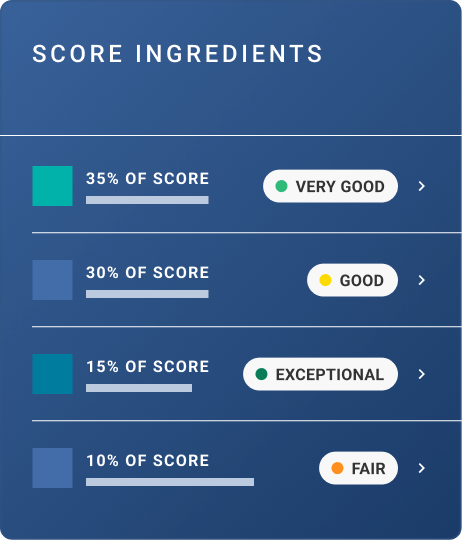The height and width of the screenshot is (540, 462).
Task: Click the Very Good rating badge
Action: pyautogui.click(x=330, y=186)
